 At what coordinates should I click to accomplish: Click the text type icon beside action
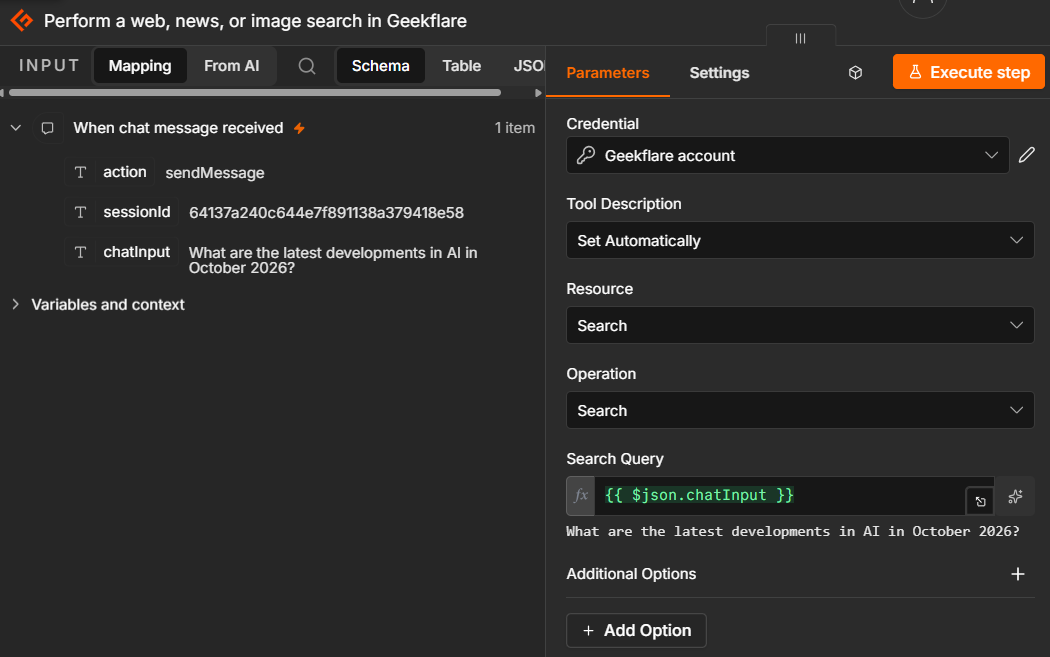point(80,172)
